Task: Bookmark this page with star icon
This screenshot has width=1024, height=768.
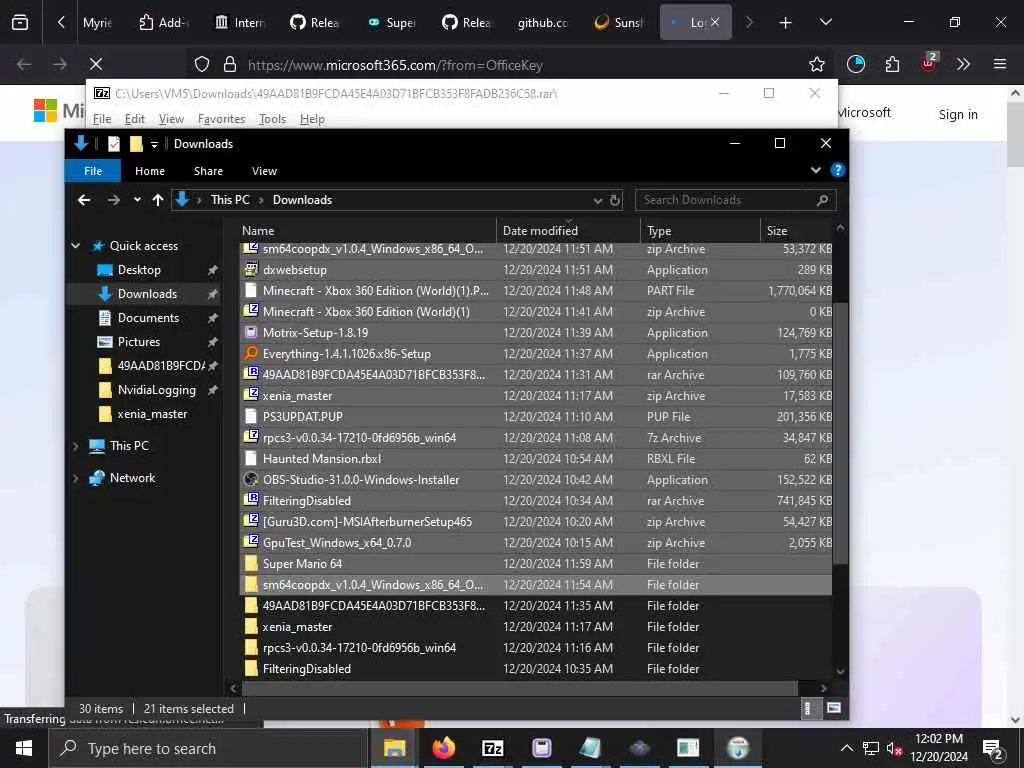Action: pyautogui.click(x=816, y=64)
